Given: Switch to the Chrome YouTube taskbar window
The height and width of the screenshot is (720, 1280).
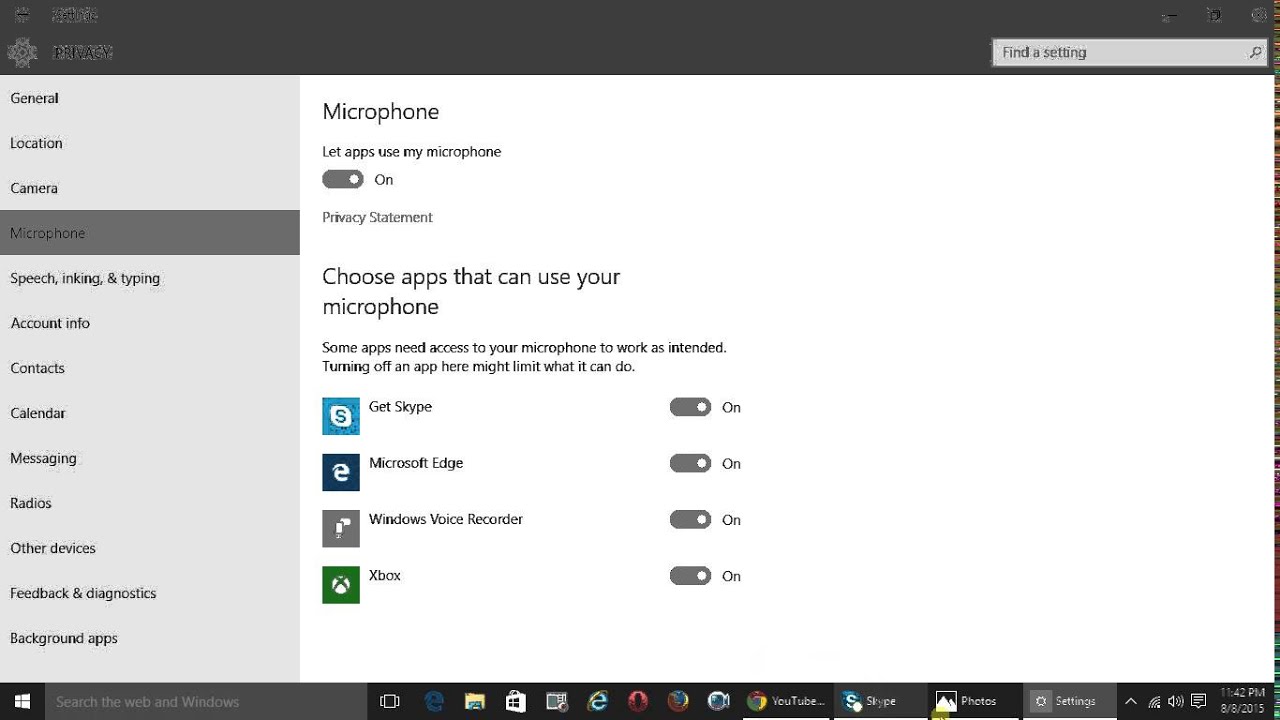Looking at the screenshot, I should pyautogui.click(x=786, y=701).
